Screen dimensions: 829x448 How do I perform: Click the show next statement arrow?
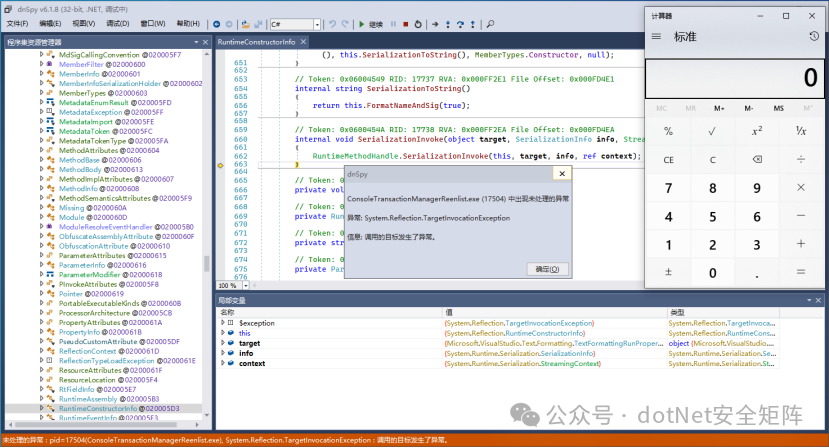tap(435, 24)
